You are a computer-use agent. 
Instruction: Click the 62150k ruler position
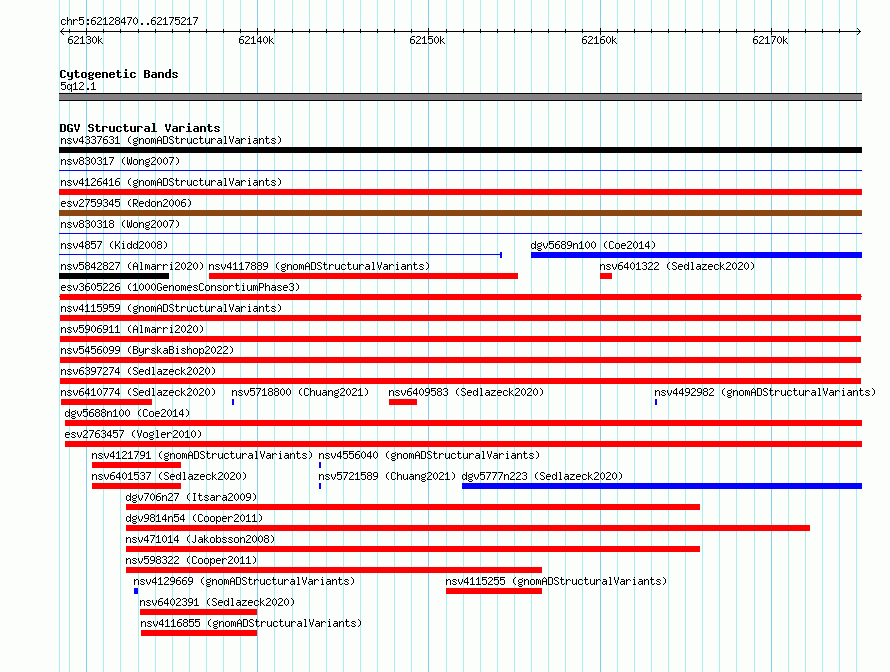click(x=427, y=40)
